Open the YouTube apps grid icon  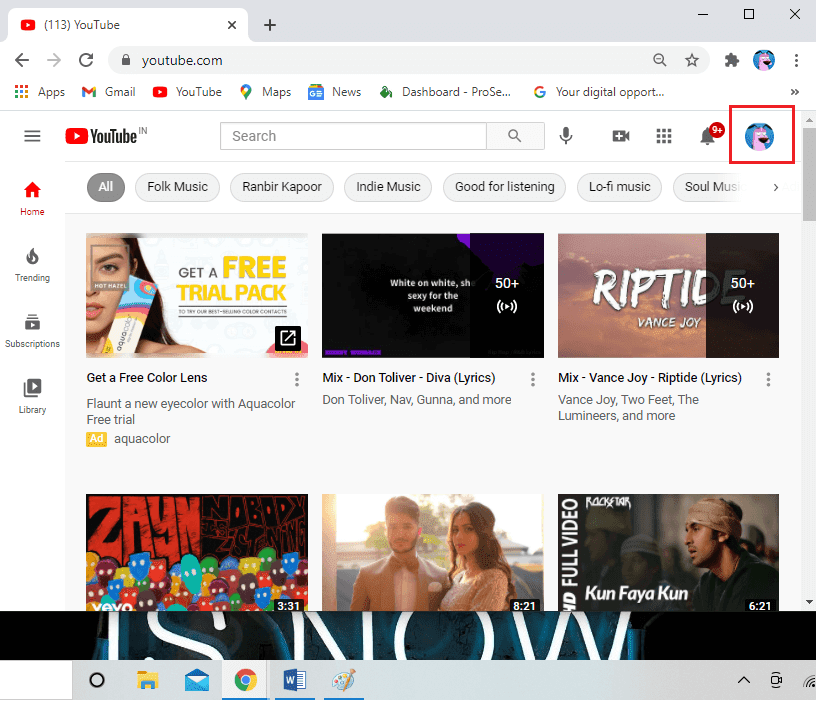664,136
